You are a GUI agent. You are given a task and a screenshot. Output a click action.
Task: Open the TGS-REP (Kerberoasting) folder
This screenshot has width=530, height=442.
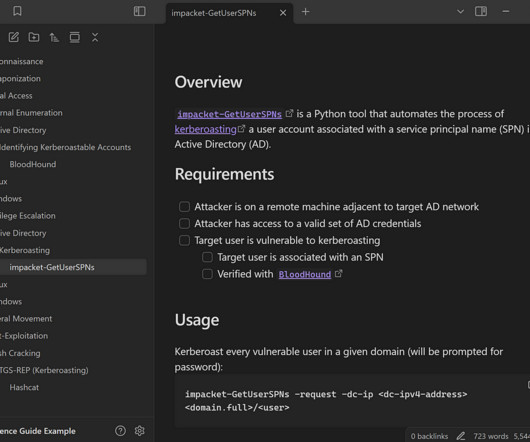pyautogui.click(x=44, y=370)
